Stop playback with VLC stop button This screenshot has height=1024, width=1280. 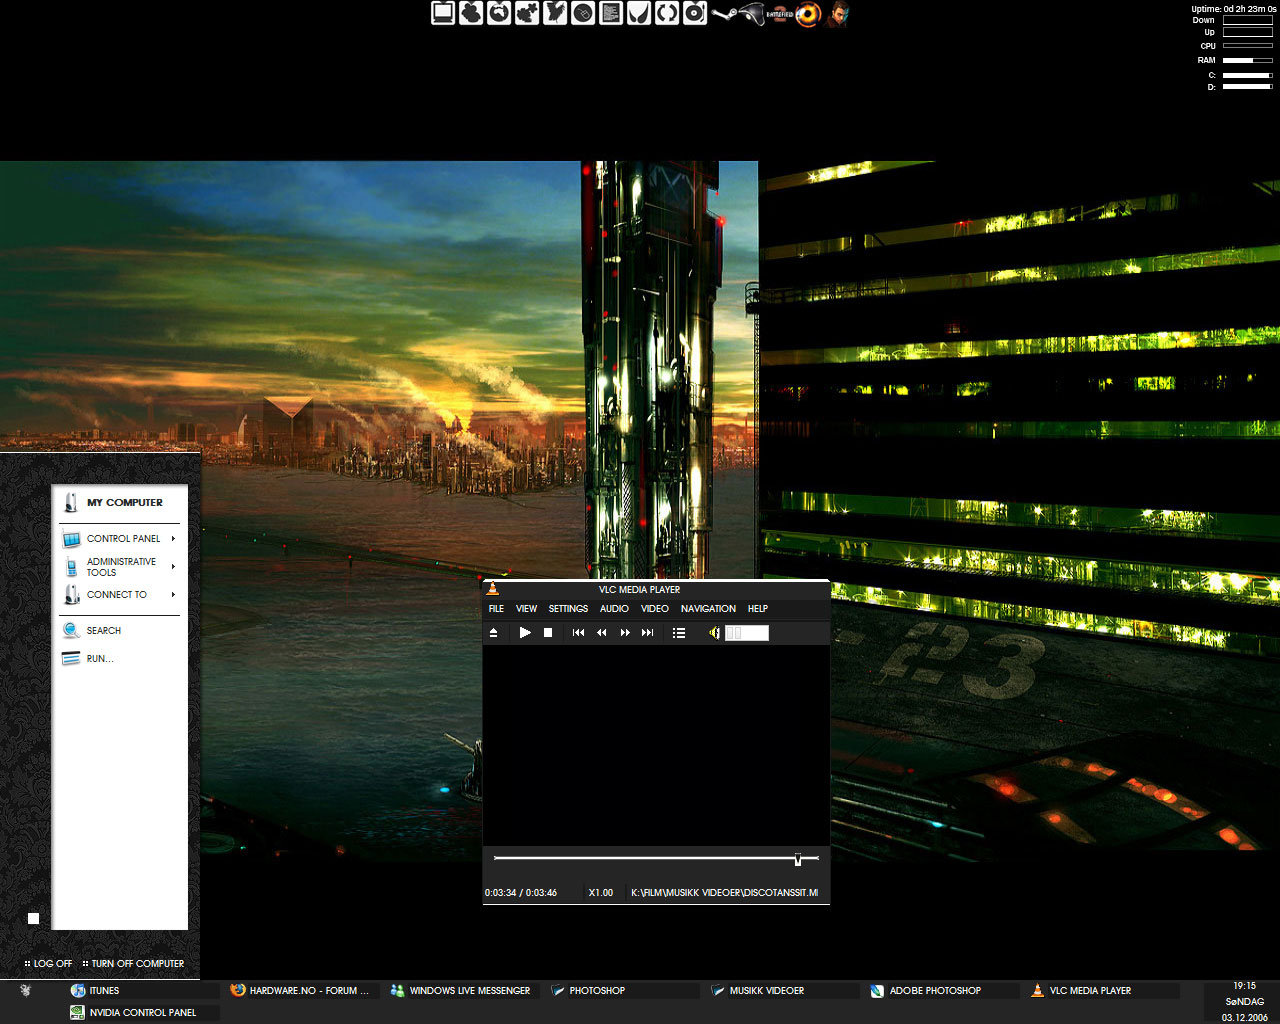548,633
